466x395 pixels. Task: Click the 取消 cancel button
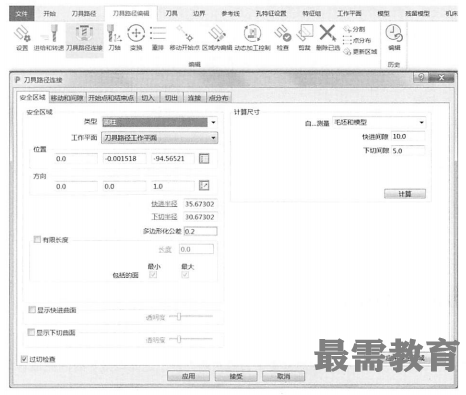[x=284, y=376]
